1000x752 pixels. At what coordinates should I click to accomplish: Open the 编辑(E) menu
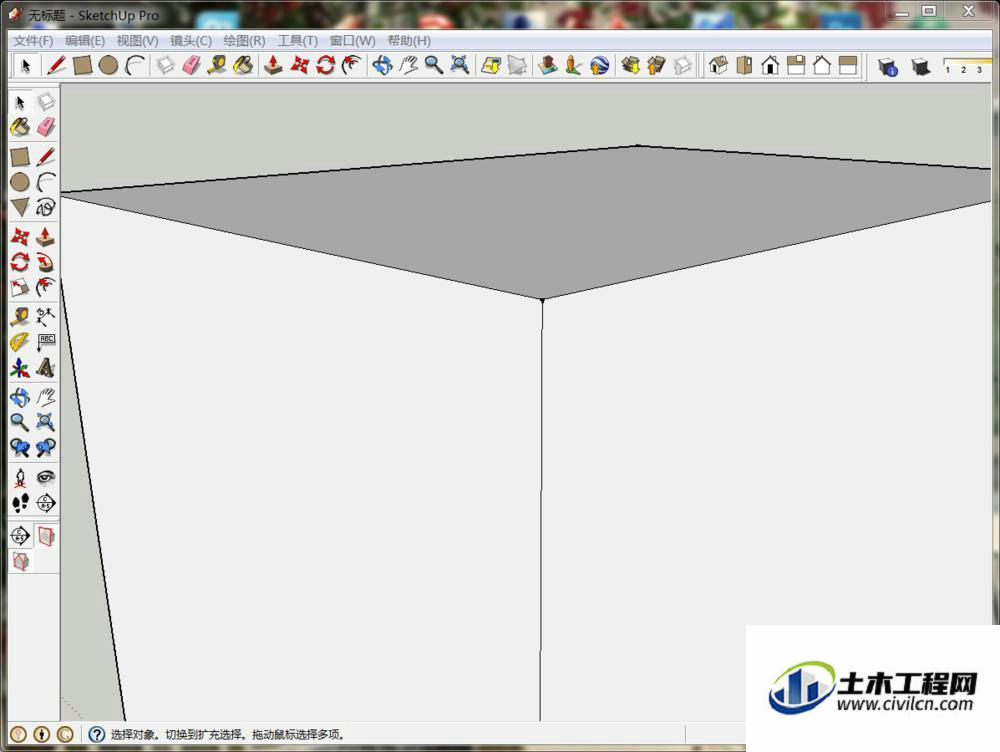click(85, 41)
